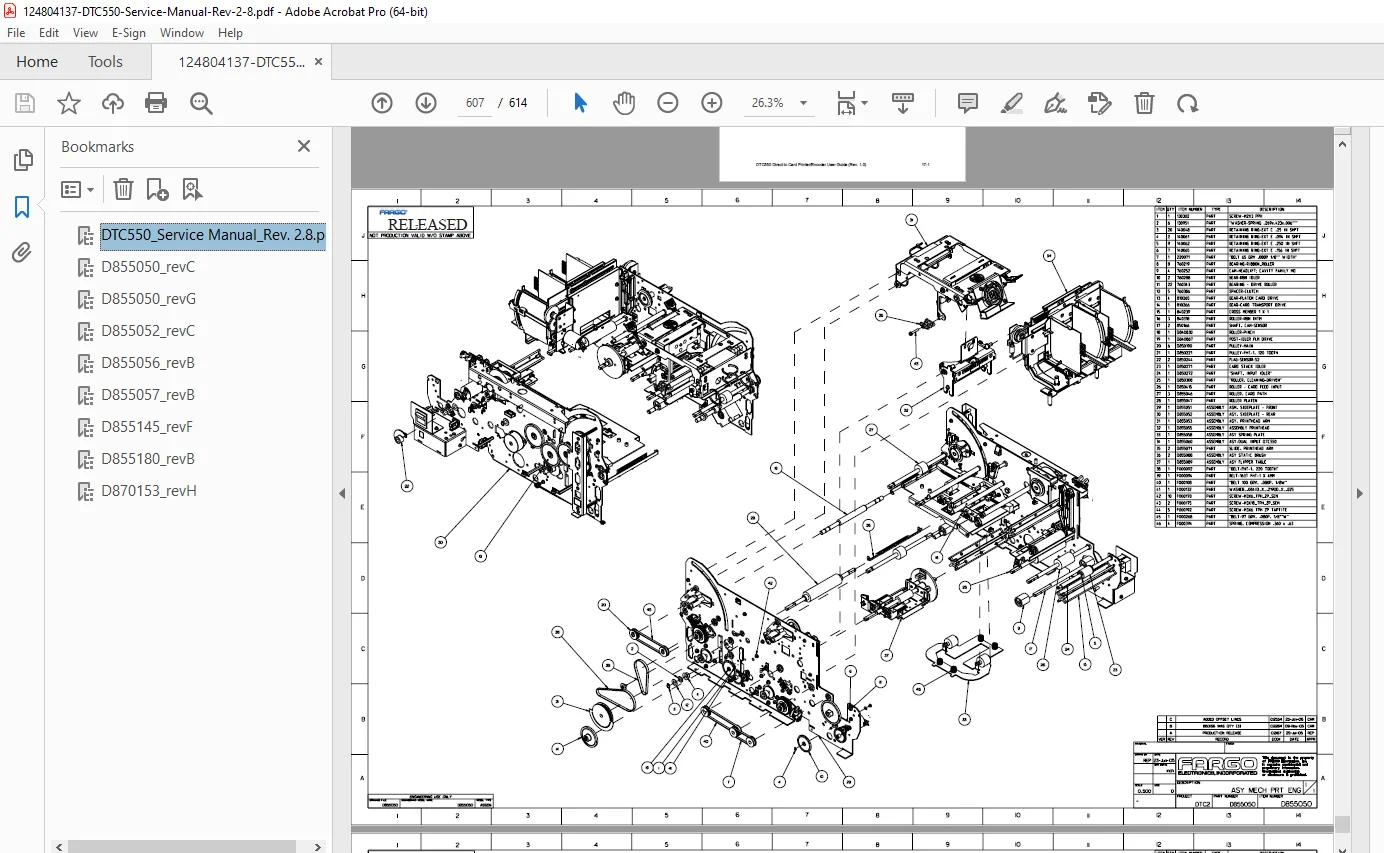Open the page fit options dropdown
The image size is (1384, 853).
[x=852, y=103]
